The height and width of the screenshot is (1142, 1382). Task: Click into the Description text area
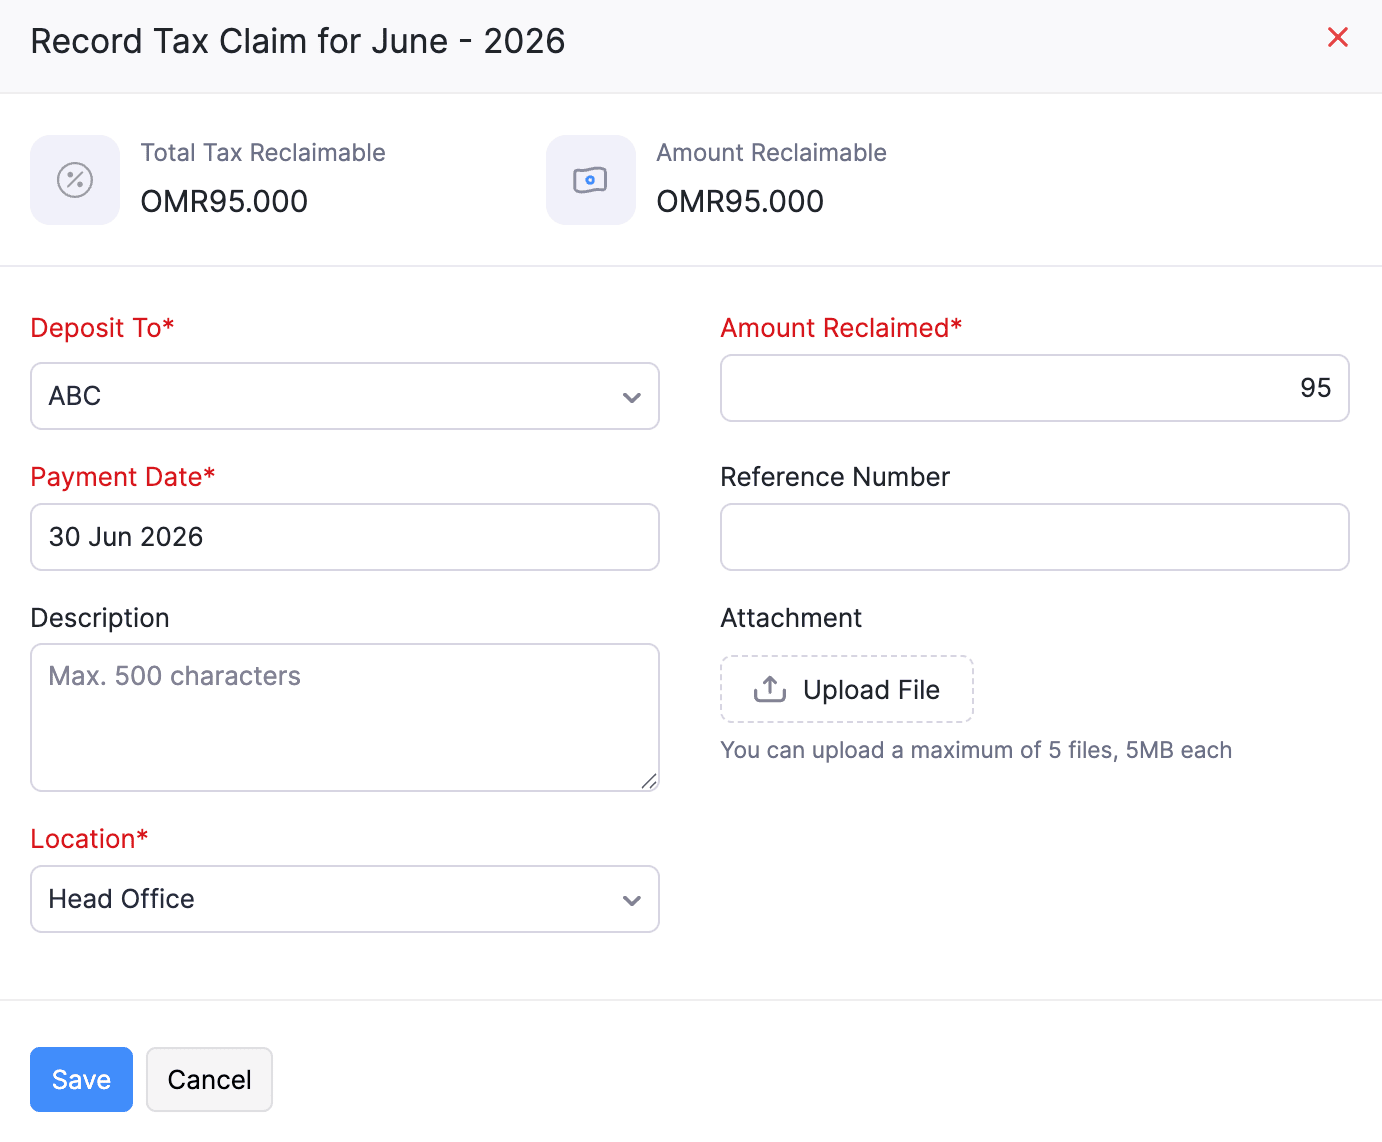click(x=345, y=717)
